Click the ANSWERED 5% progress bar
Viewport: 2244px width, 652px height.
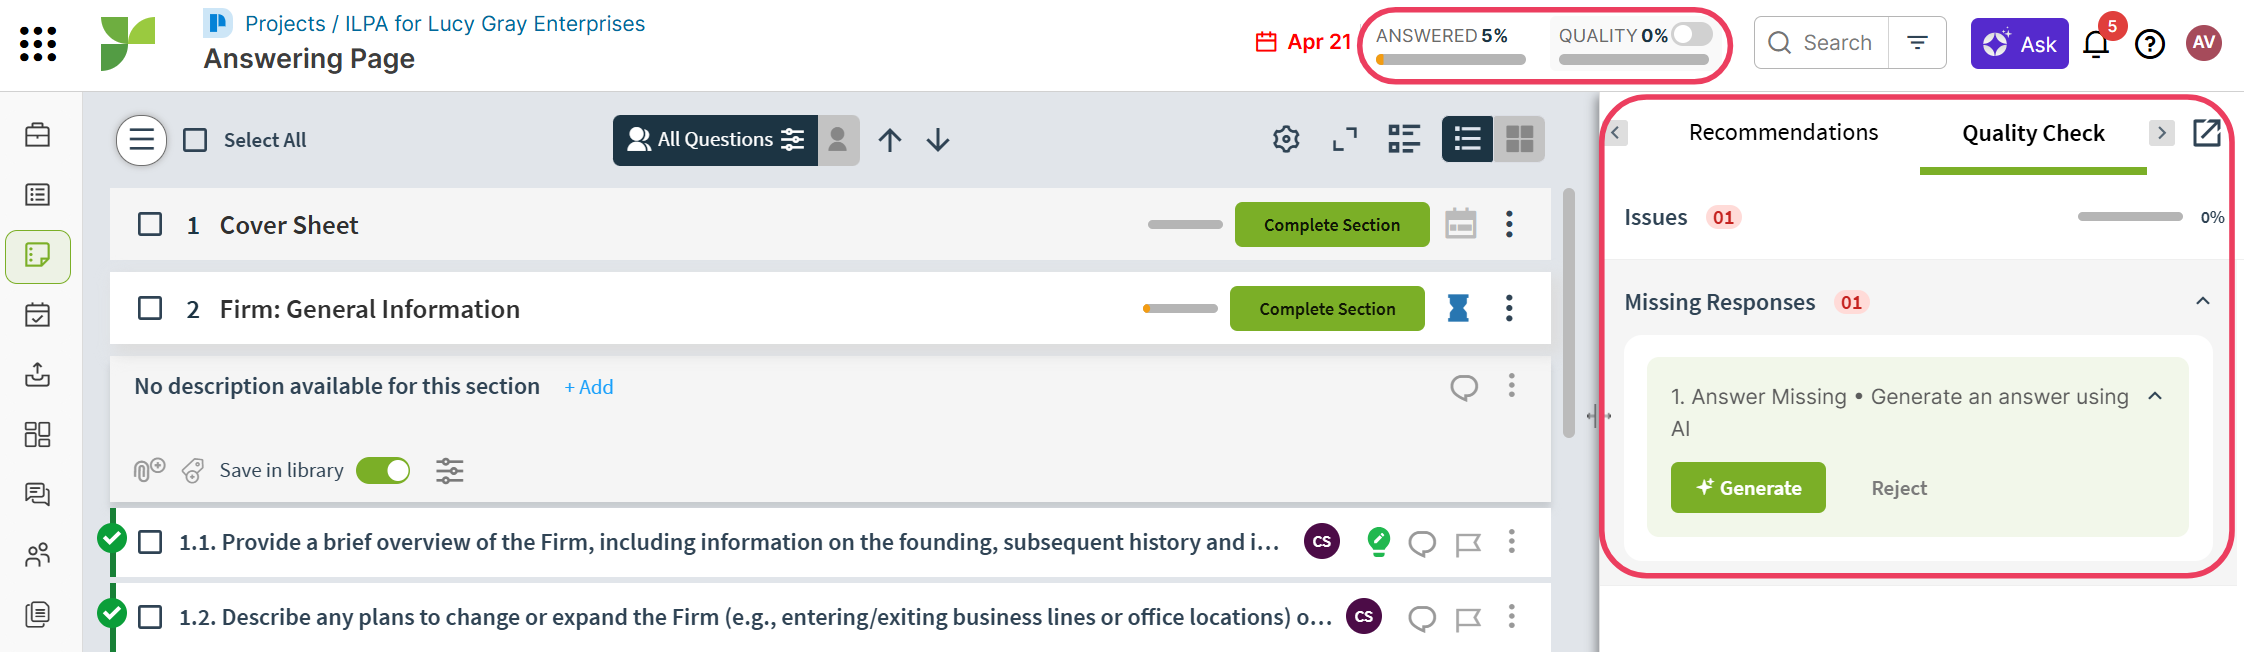(x=1451, y=60)
